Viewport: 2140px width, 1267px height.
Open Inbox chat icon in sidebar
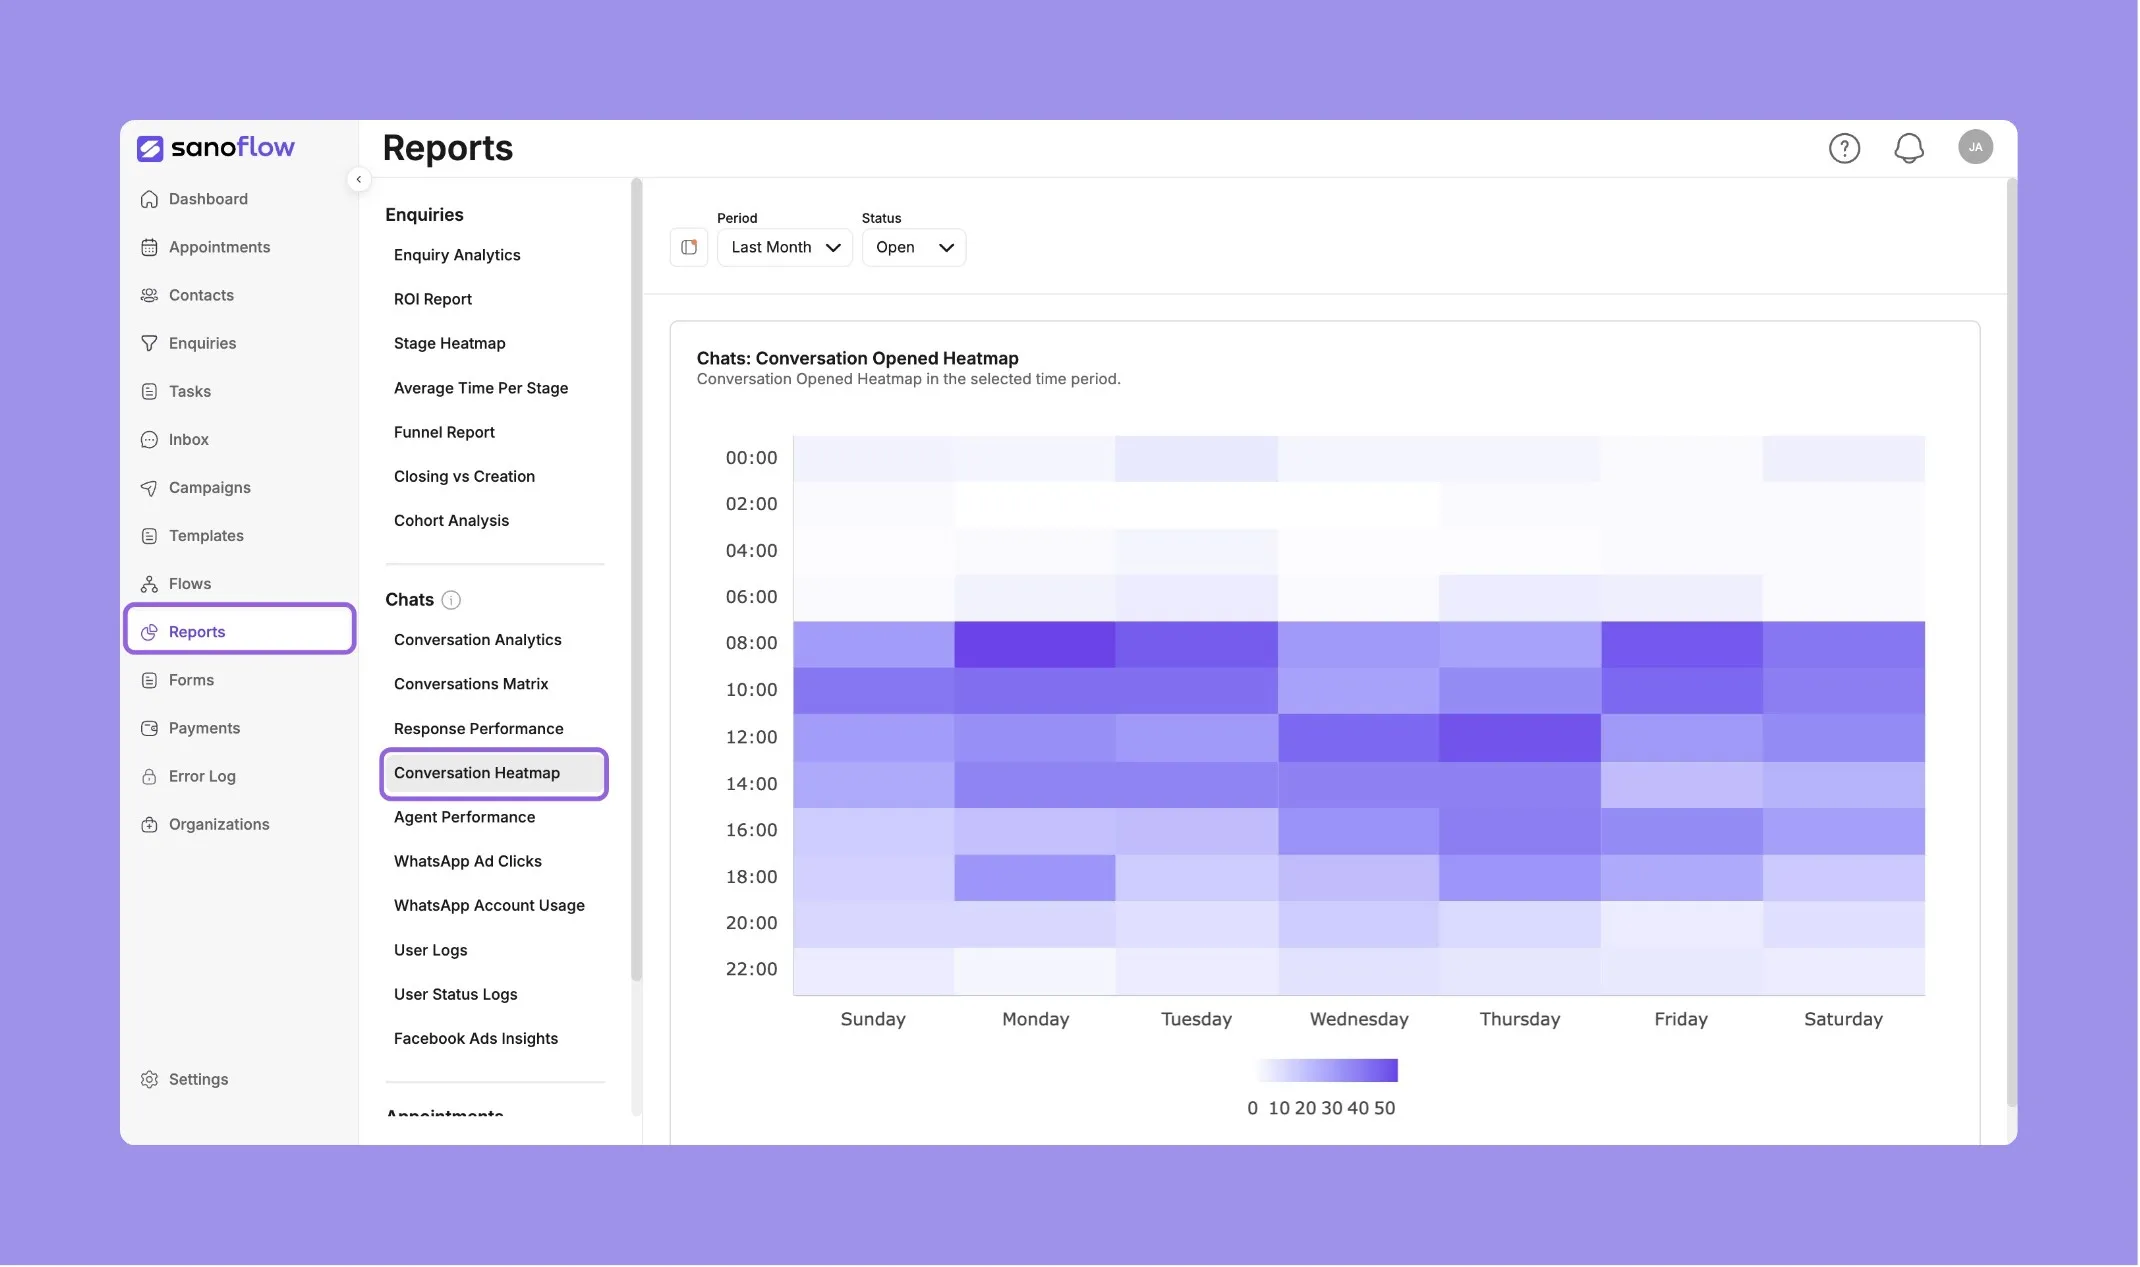click(149, 439)
